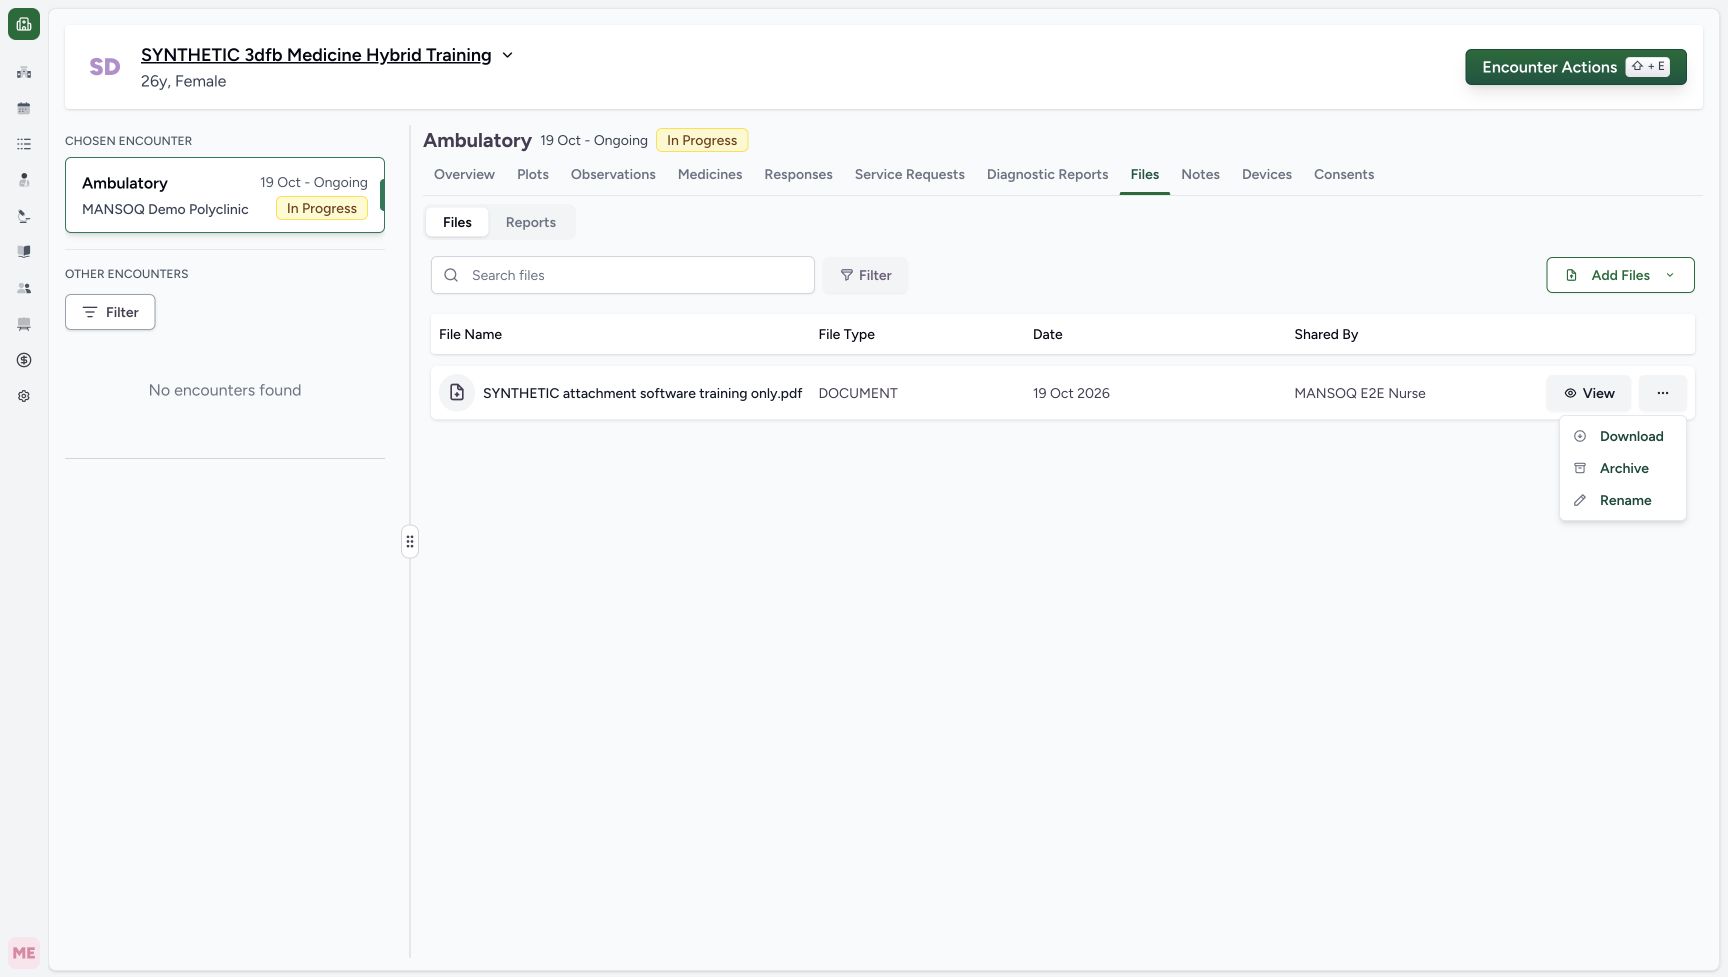Select the Reports sub-tab
The image size is (1728, 977).
(531, 222)
